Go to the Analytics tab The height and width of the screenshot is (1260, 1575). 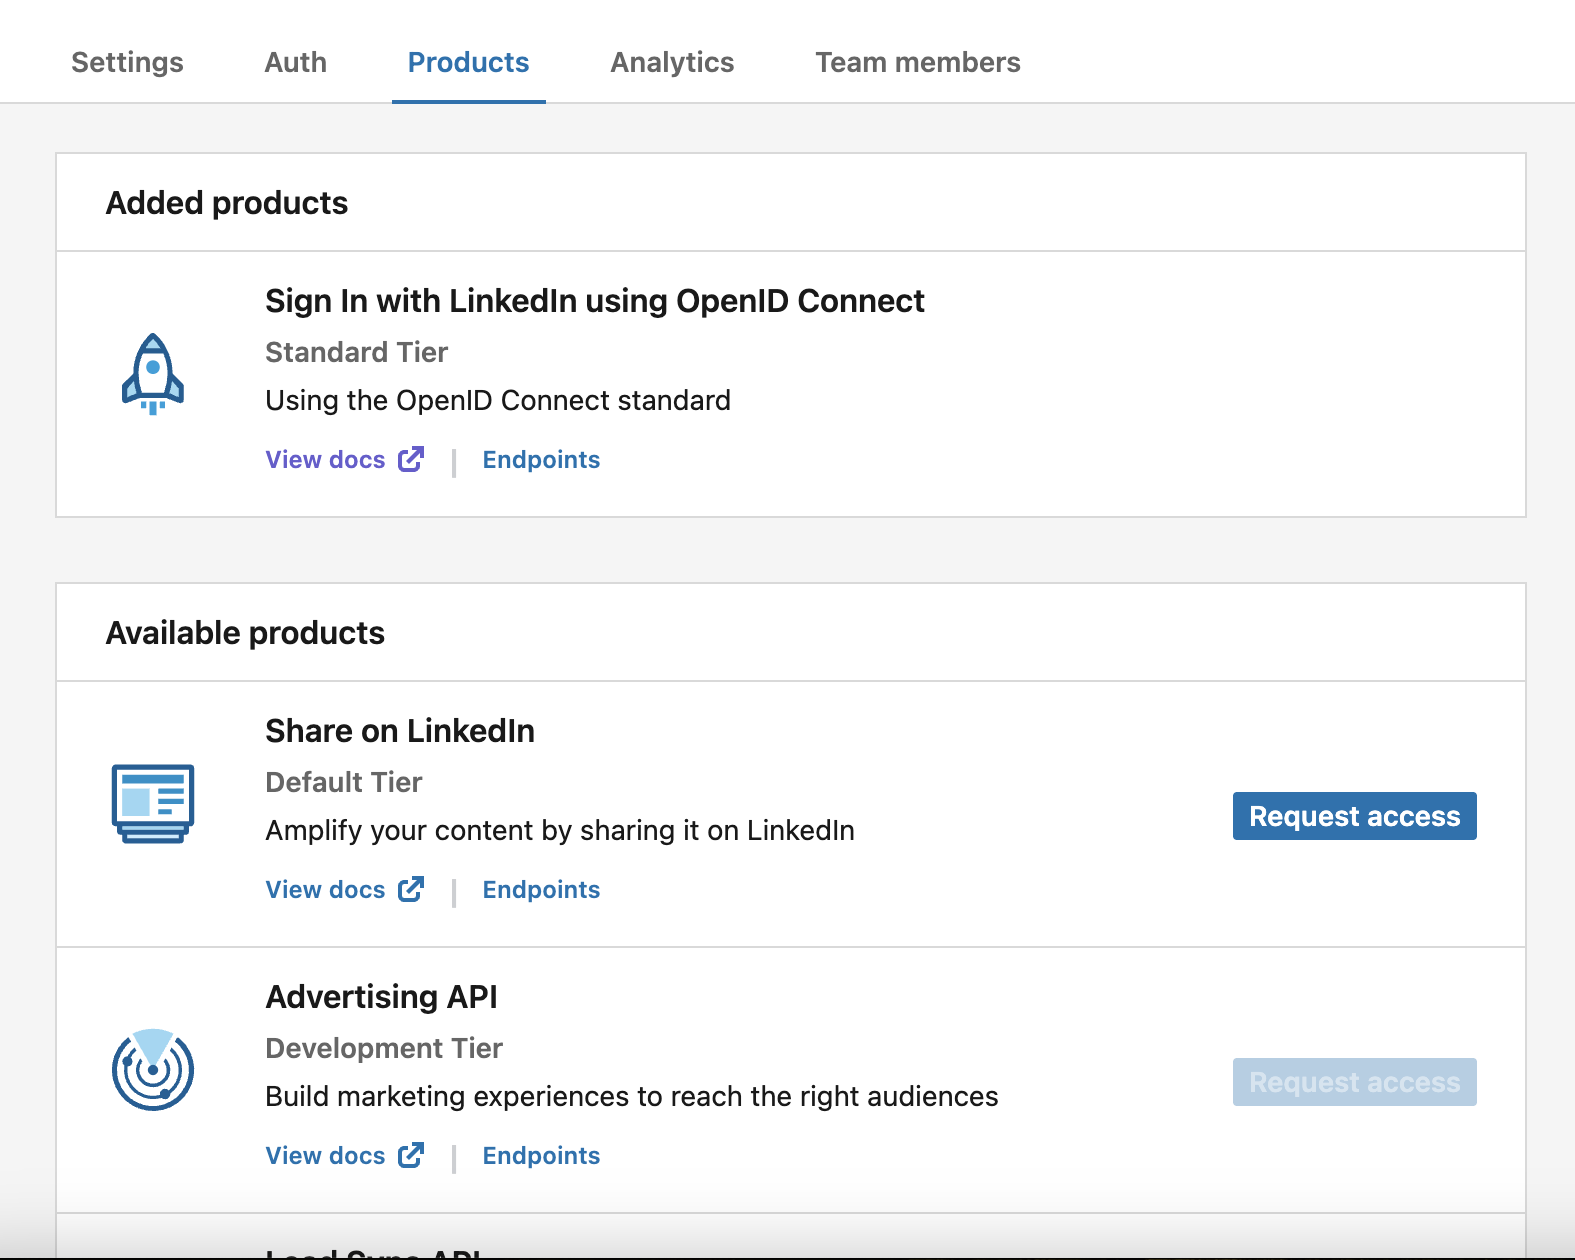(x=672, y=62)
